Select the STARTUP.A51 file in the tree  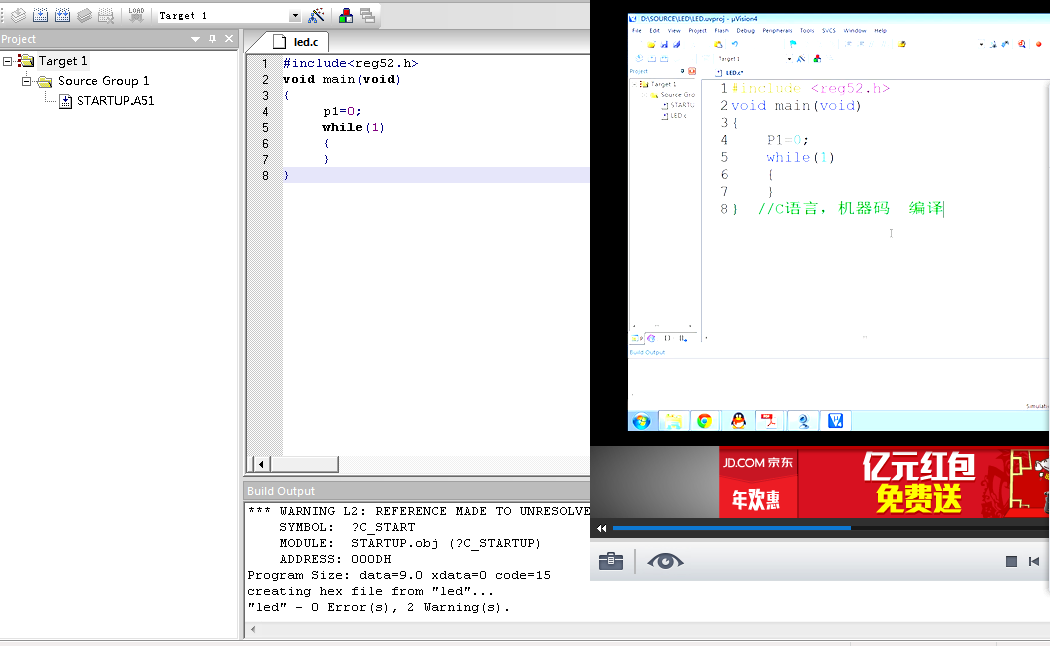click(115, 100)
